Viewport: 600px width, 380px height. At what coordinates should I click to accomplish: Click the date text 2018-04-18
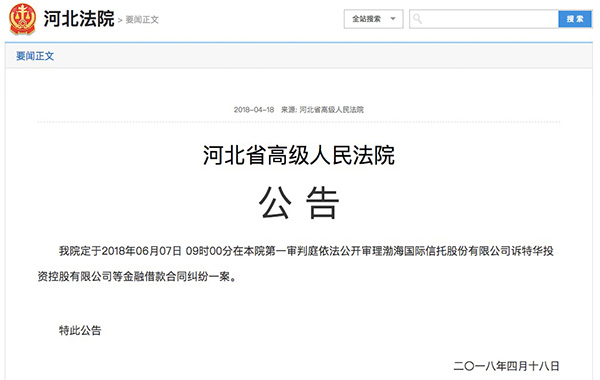point(254,110)
